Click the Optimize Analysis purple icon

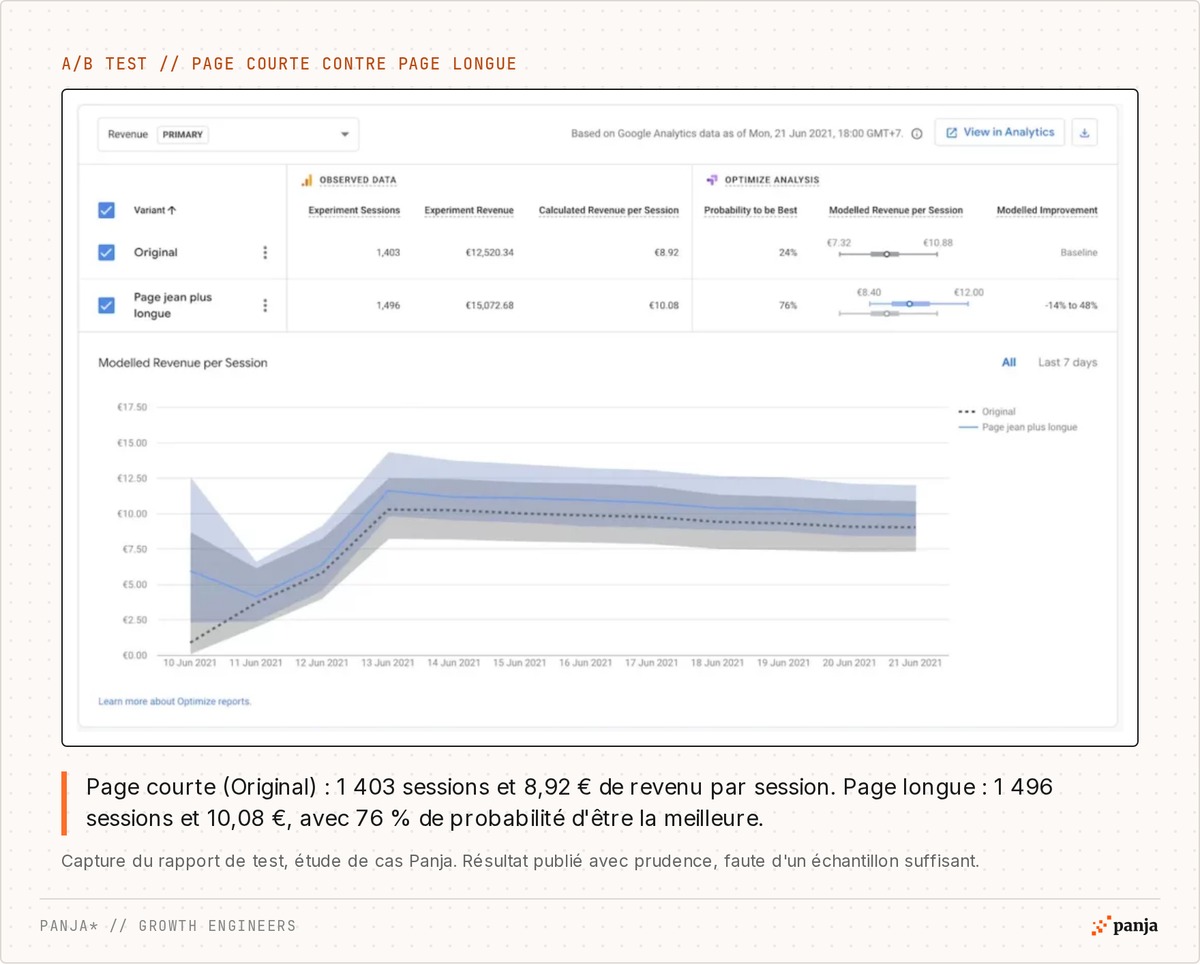click(712, 180)
